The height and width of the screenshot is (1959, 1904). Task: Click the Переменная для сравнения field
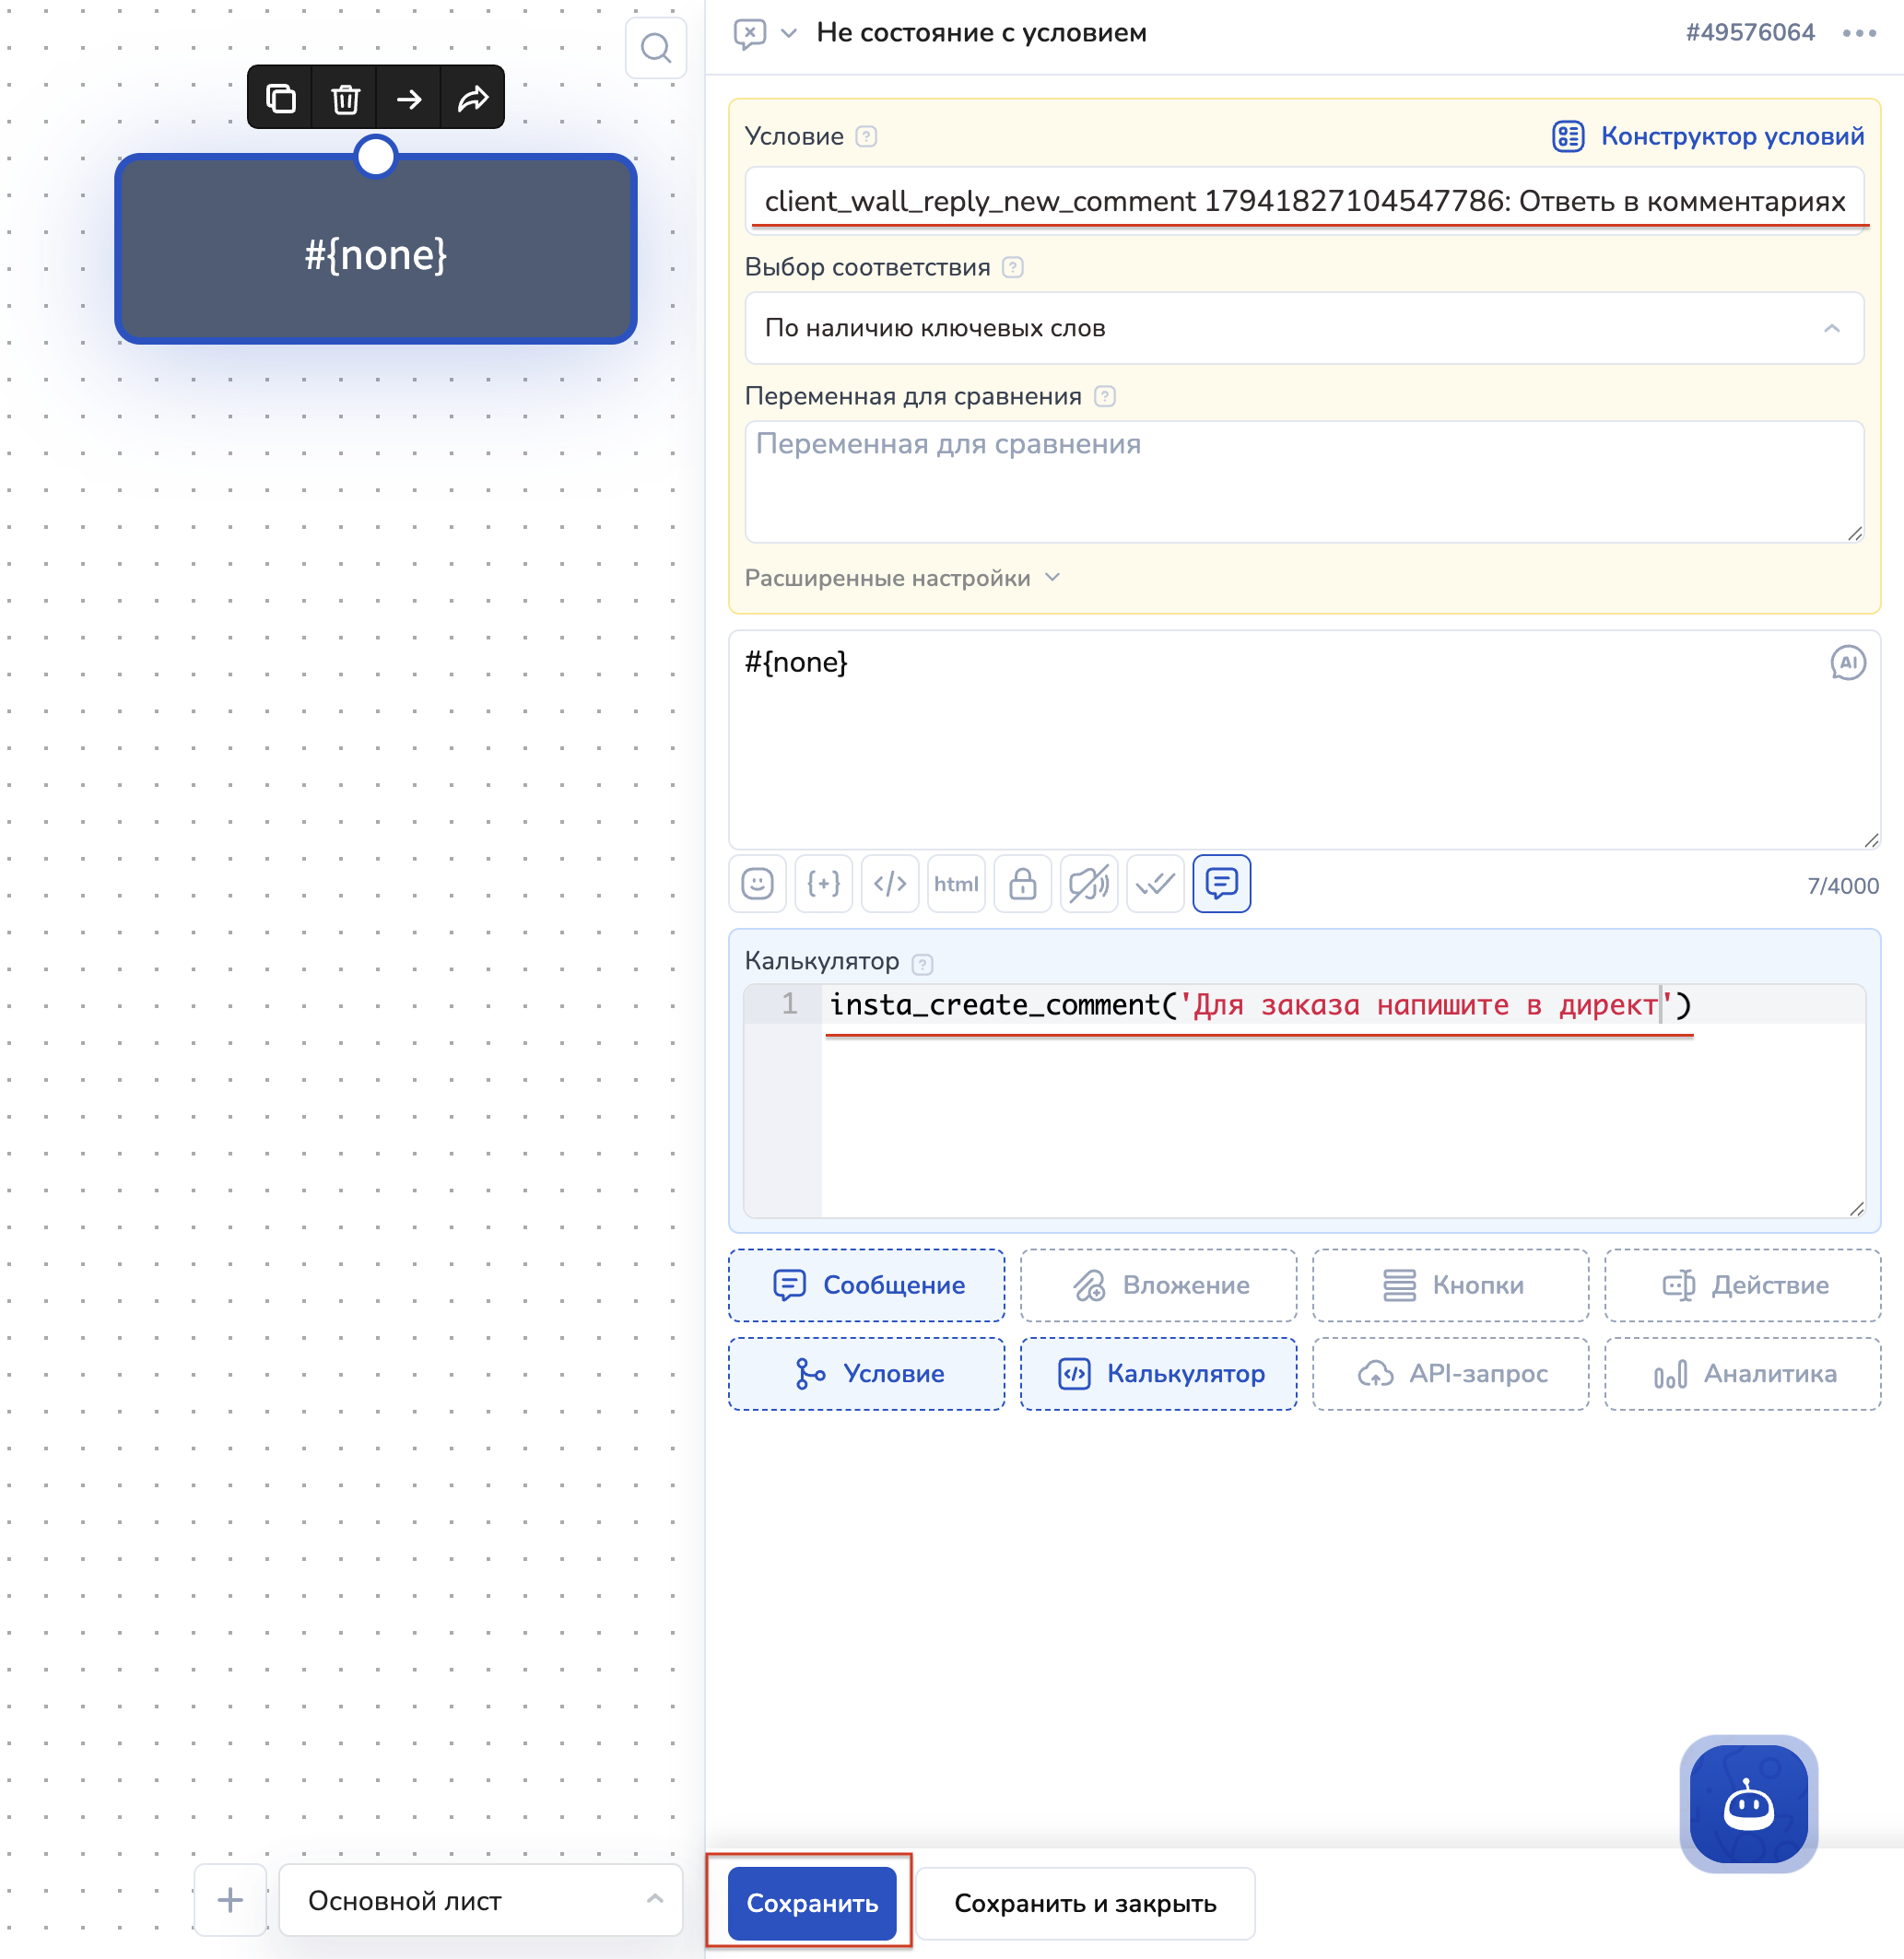point(1304,482)
